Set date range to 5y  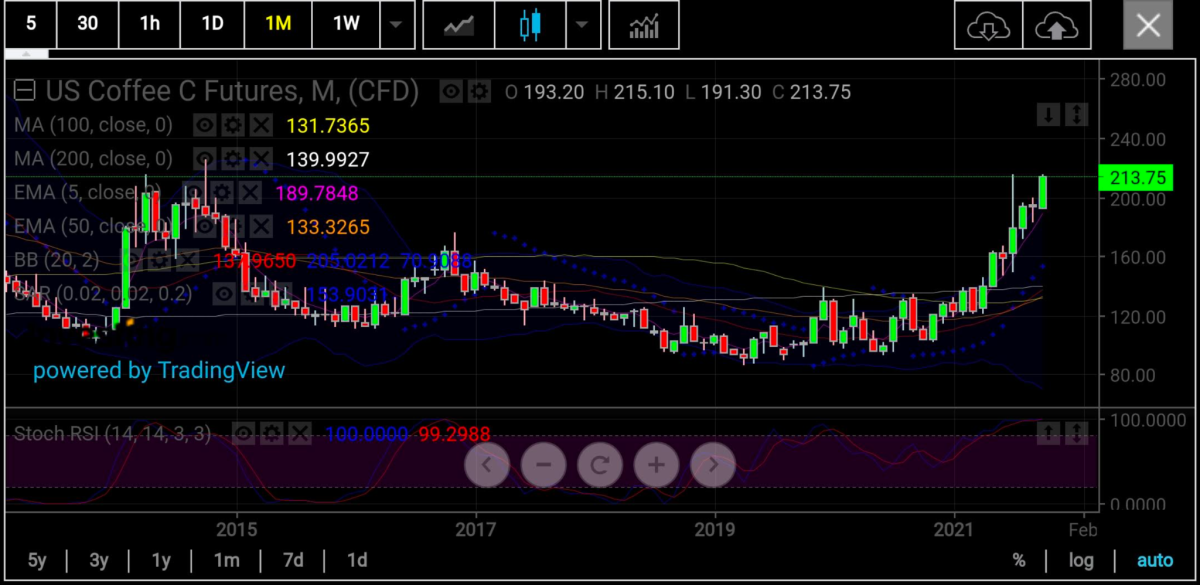coord(37,560)
